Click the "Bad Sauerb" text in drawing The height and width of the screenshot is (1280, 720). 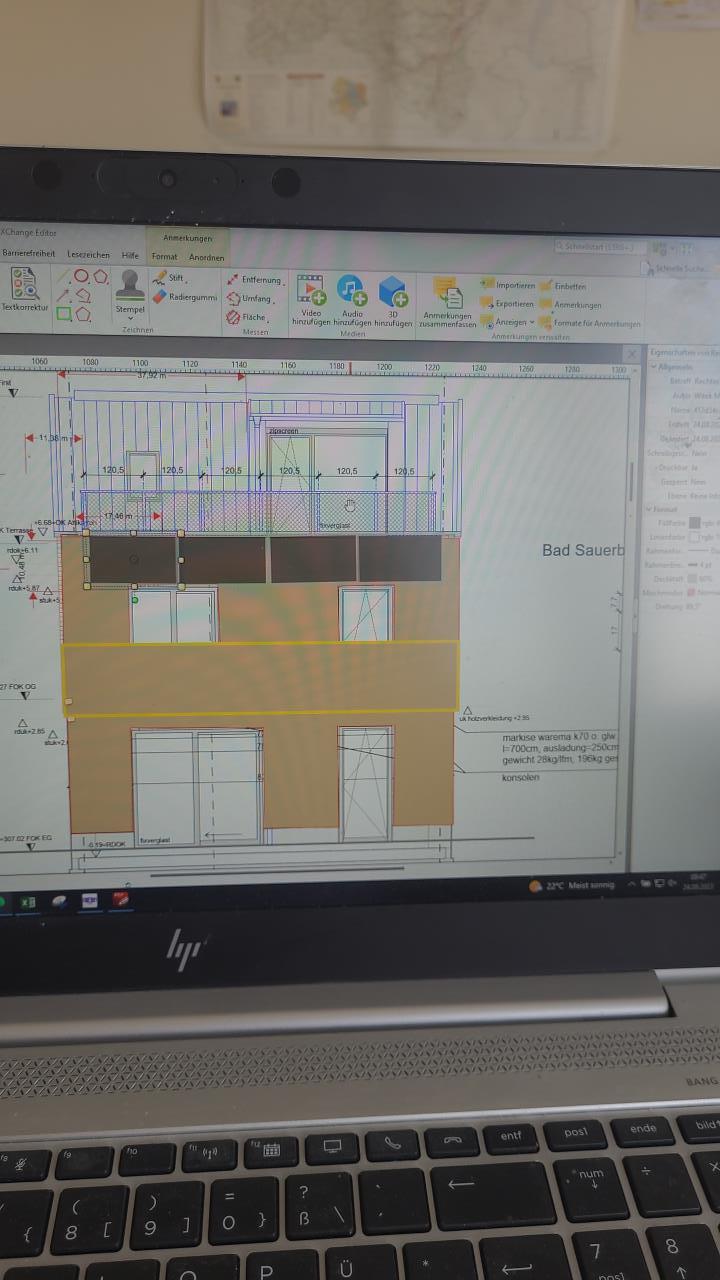coord(583,550)
